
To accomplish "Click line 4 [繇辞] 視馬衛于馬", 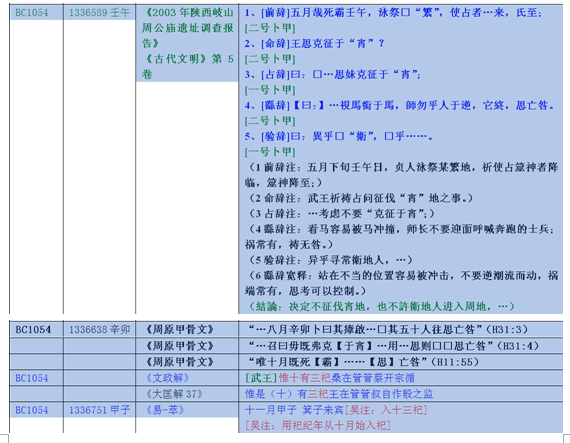I will (x=399, y=105).
